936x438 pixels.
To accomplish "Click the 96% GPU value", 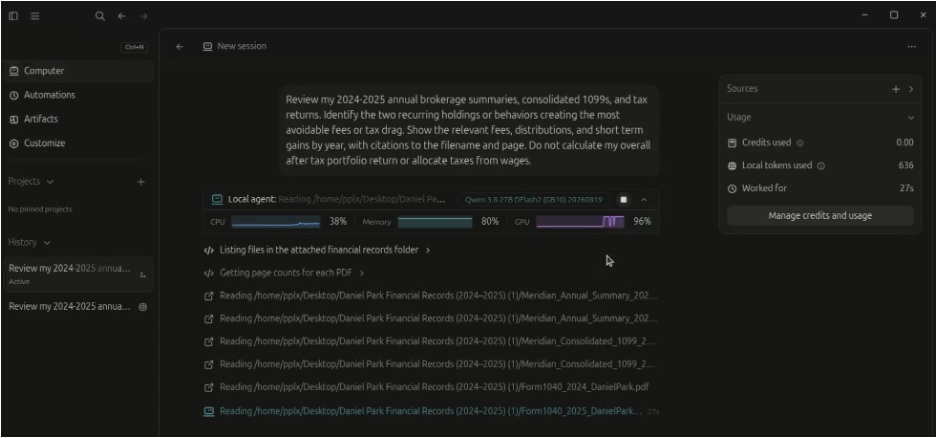I will click(642, 221).
